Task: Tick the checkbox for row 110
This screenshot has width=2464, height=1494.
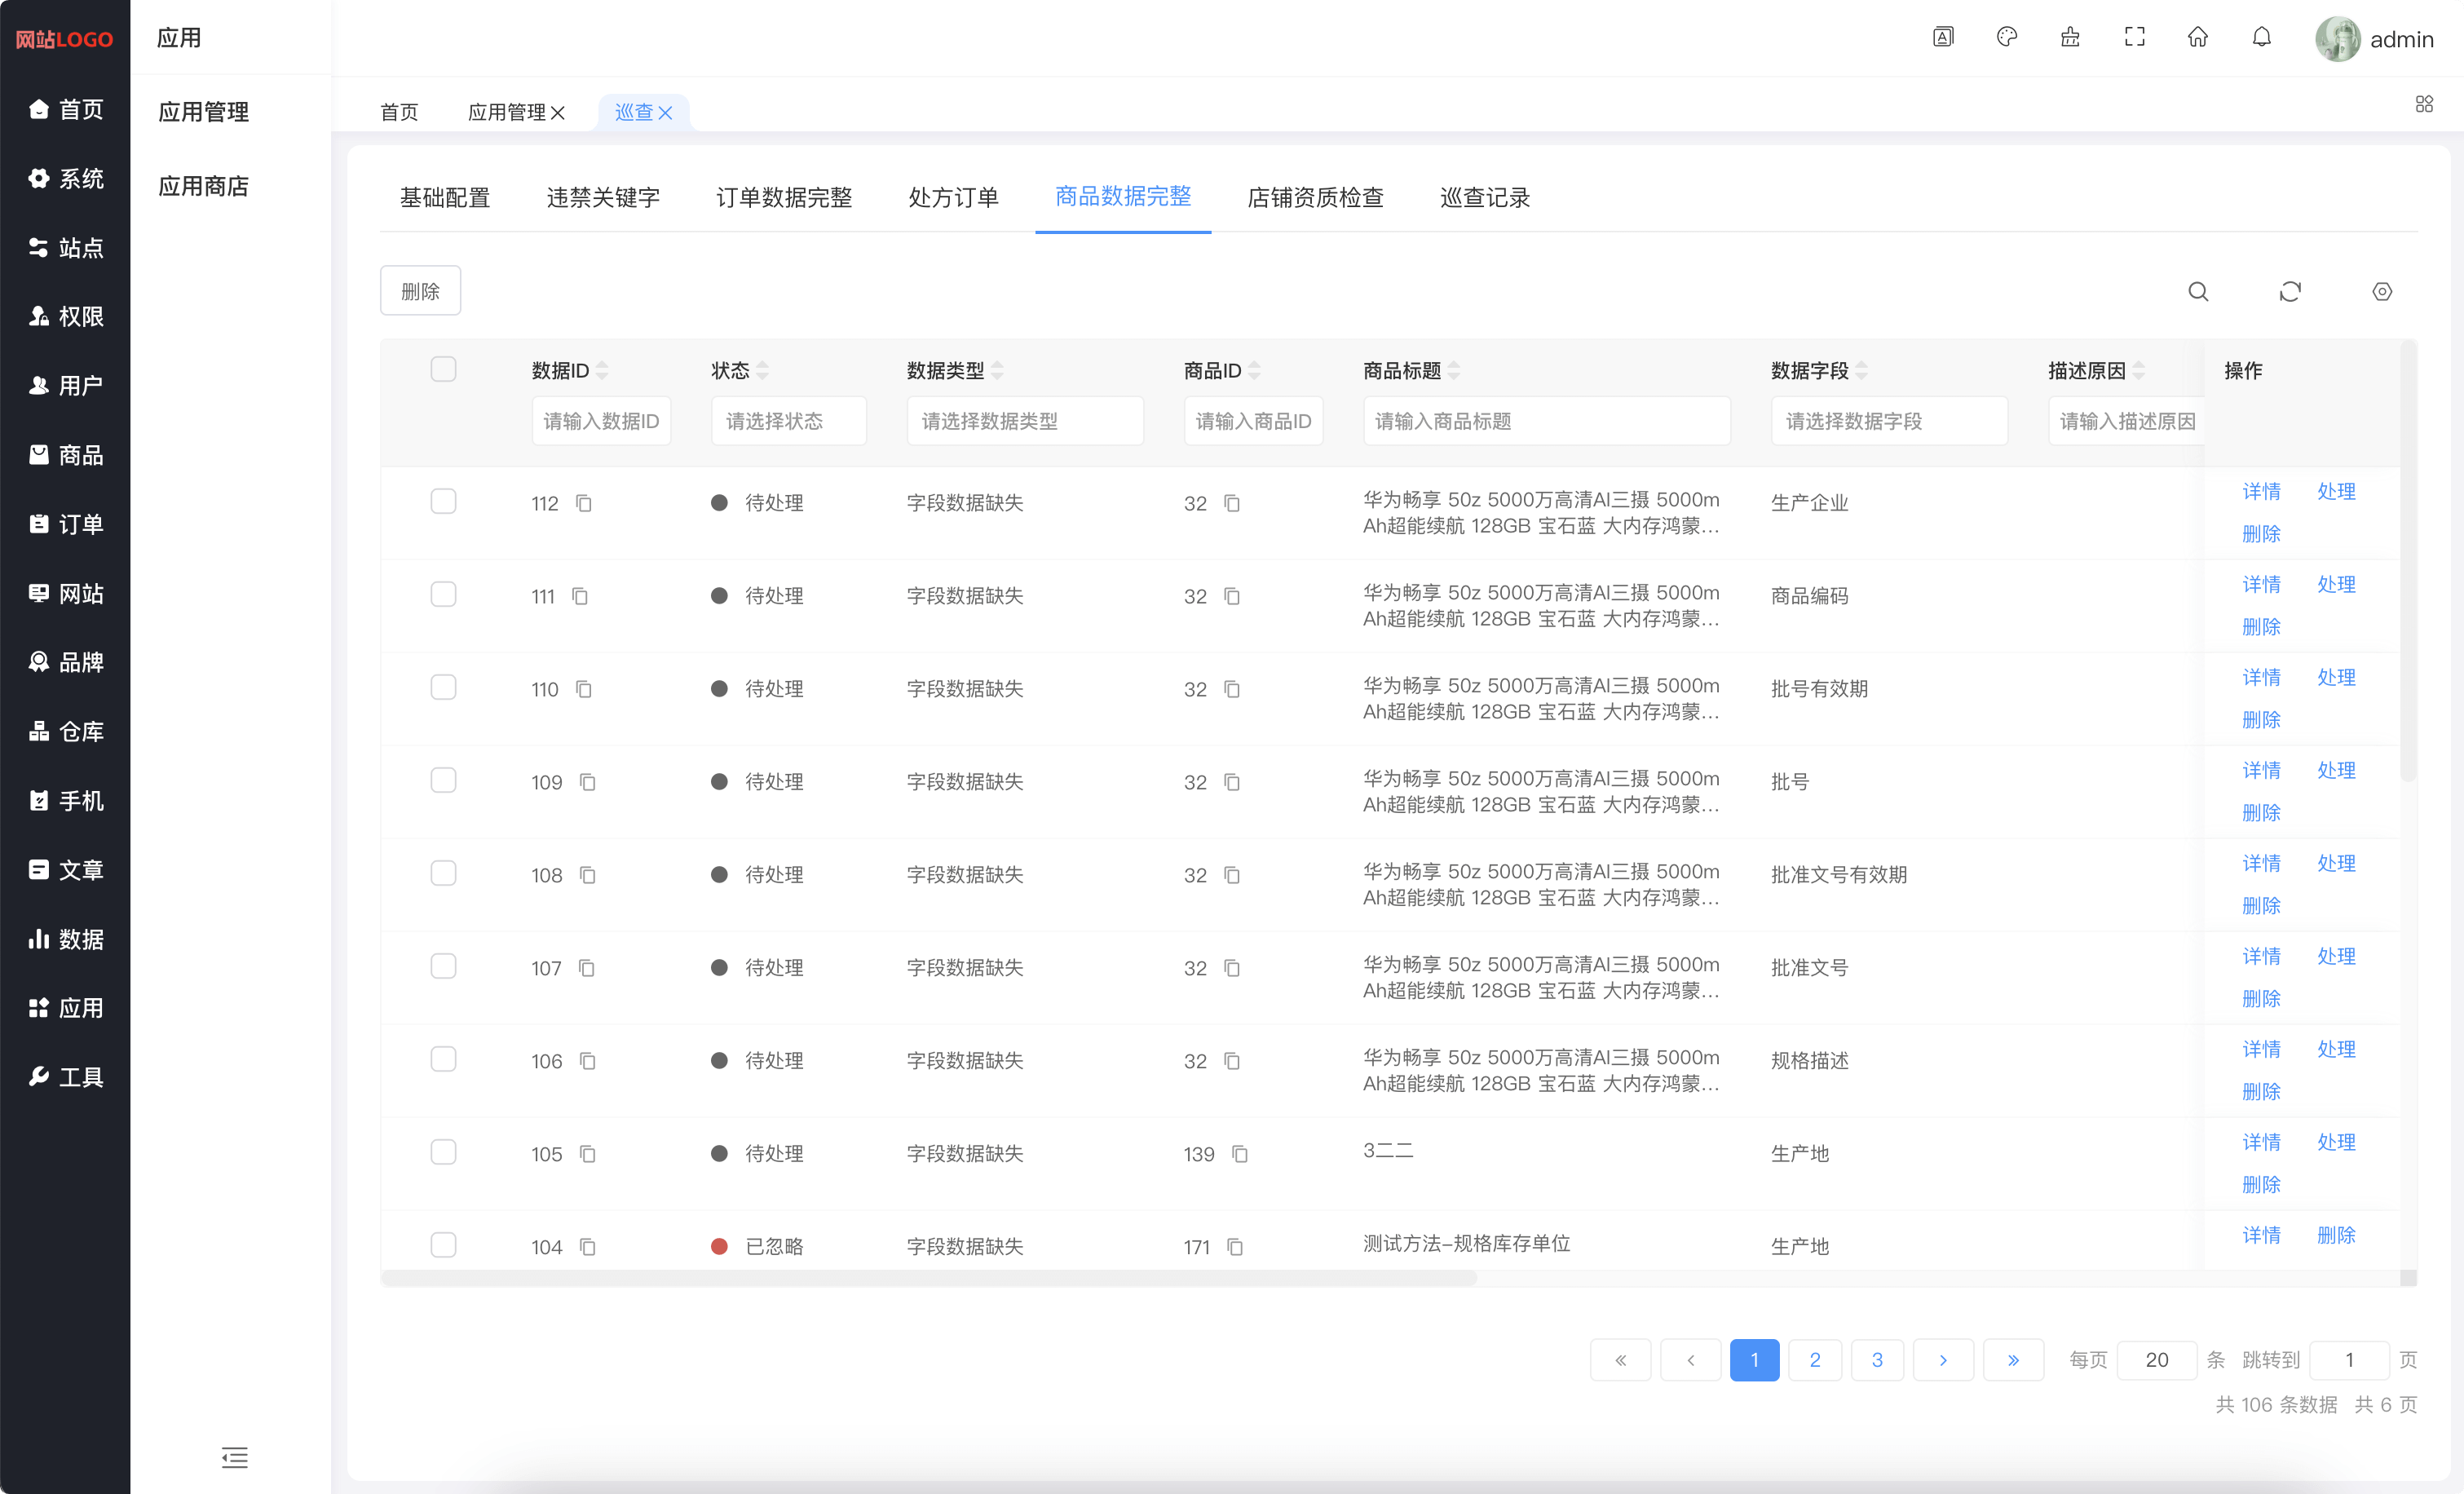Action: pyautogui.click(x=443, y=687)
